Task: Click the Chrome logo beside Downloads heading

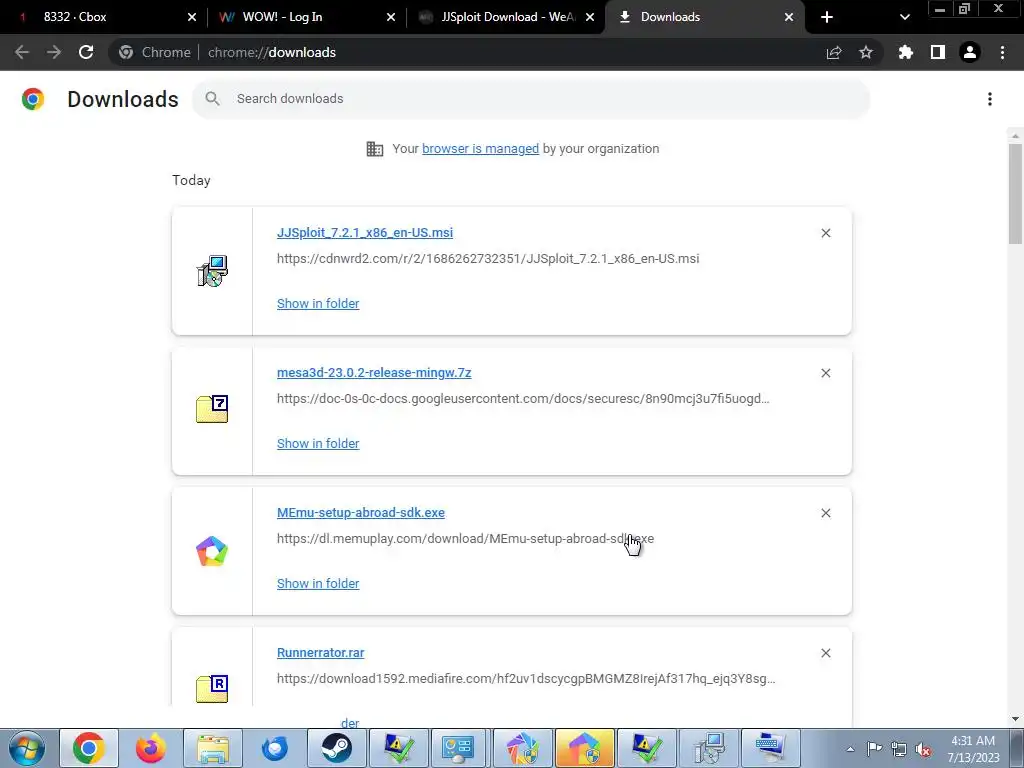Action: coord(33,99)
